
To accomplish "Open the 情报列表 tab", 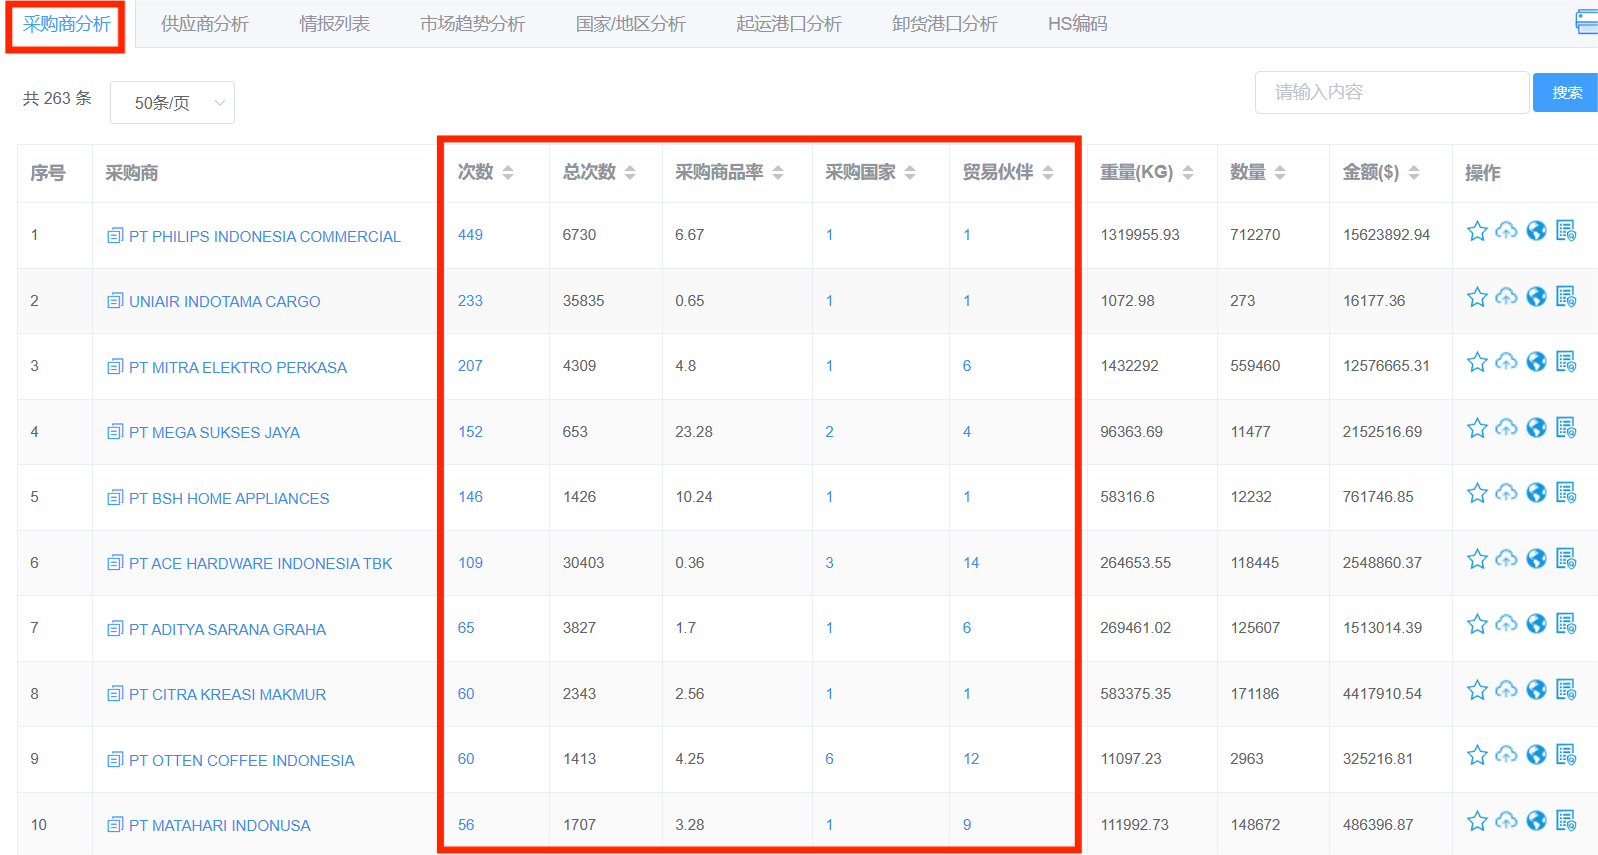I will click(x=334, y=24).
